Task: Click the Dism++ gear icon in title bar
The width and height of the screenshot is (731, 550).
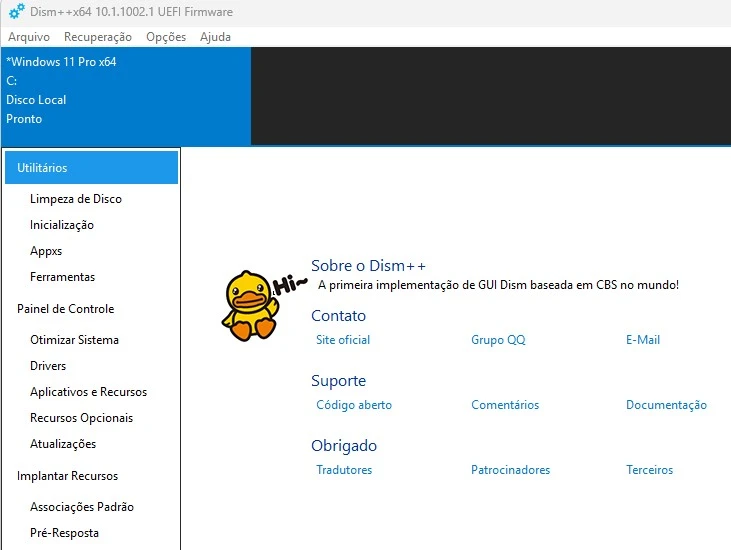Action: tap(16, 11)
